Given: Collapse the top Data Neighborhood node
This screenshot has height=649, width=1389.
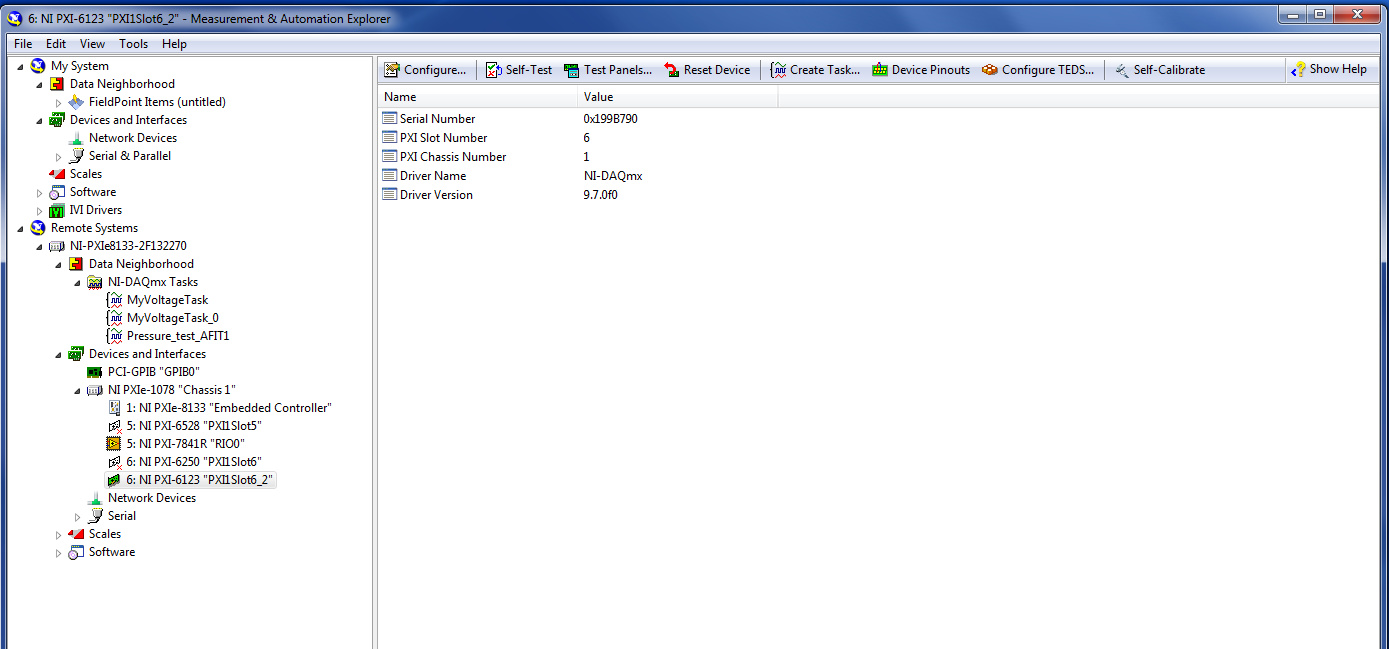Looking at the screenshot, I should pyautogui.click(x=39, y=84).
